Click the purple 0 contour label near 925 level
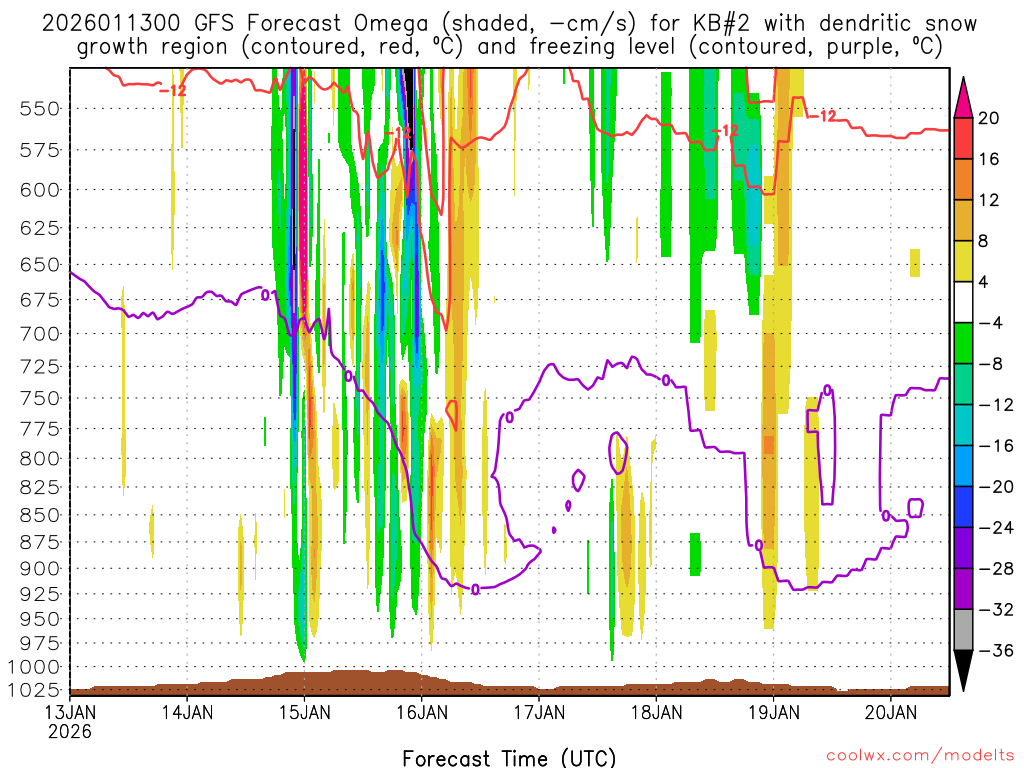Viewport: 1024px width, 768px height. [475, 590]
